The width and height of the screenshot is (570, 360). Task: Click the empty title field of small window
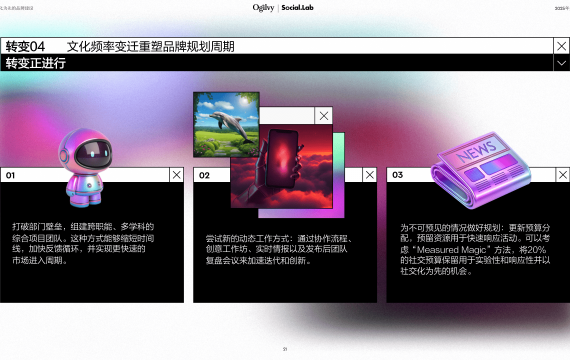287,116
